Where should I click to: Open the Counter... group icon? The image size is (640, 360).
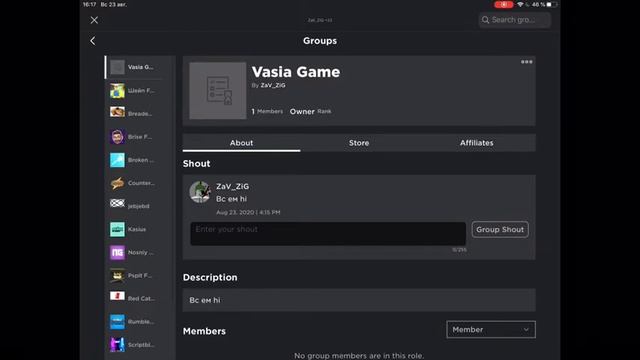(x=117, y=183)
